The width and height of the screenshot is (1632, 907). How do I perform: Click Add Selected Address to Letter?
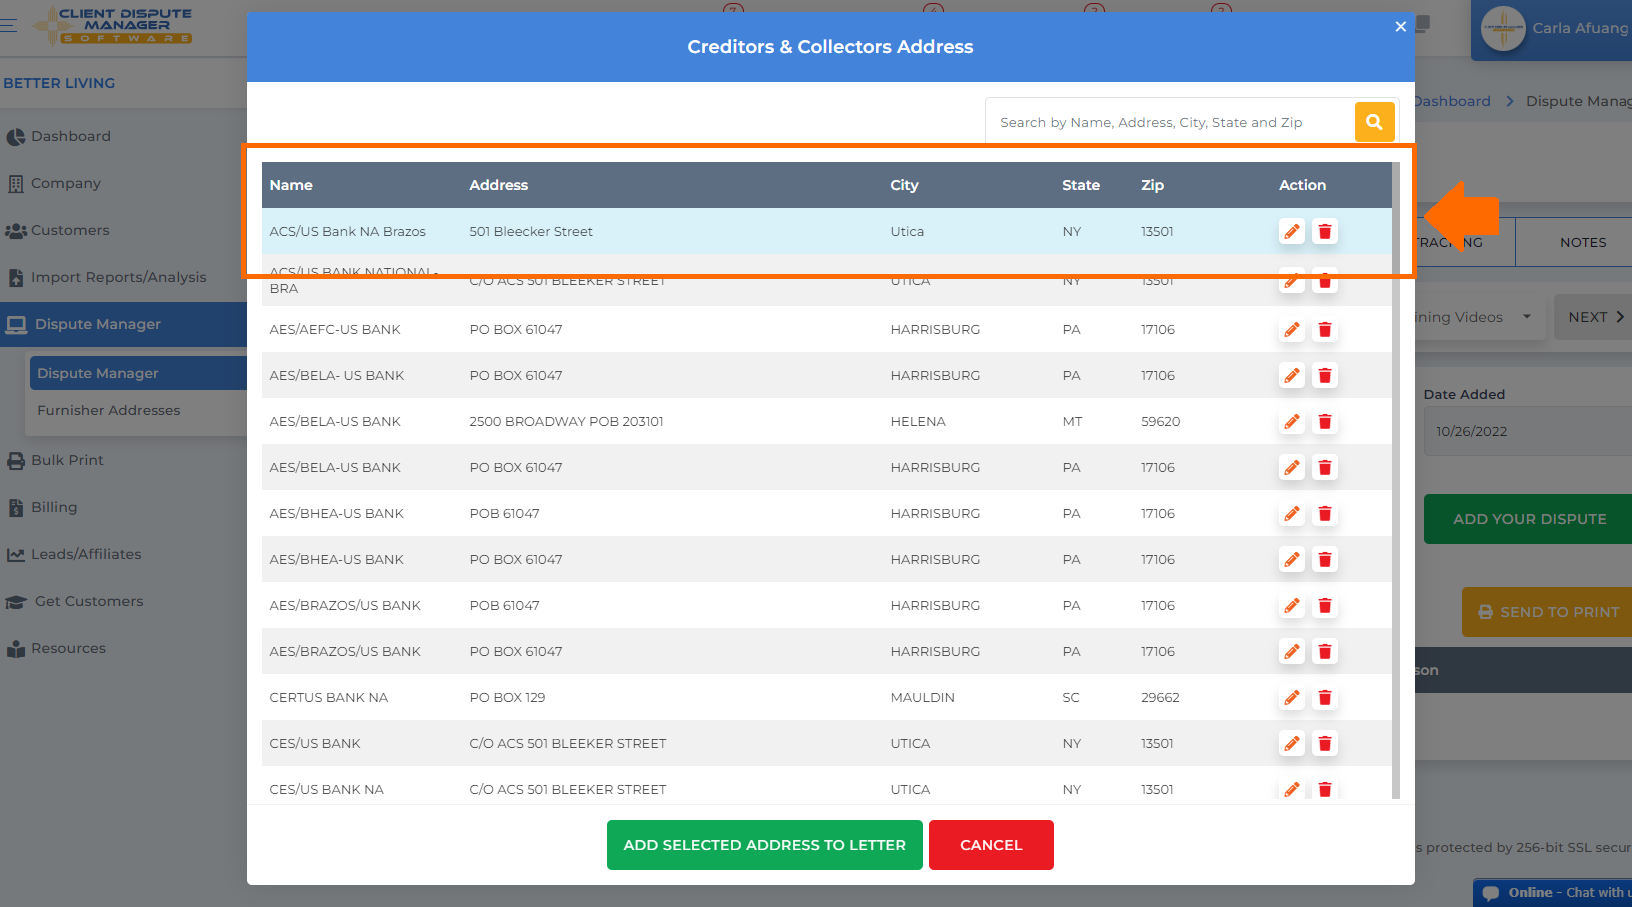click(x=764, y=845)
